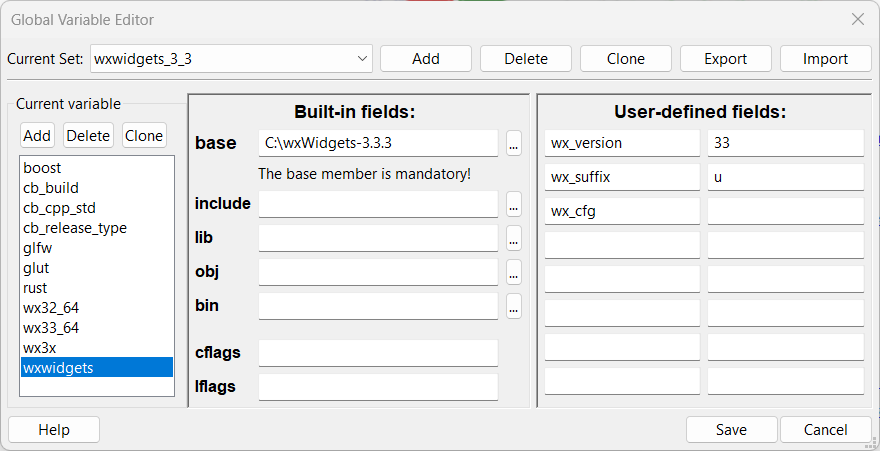Edit the wx_suffix field name
Viewport: 880px width, 451px height.
622,177
